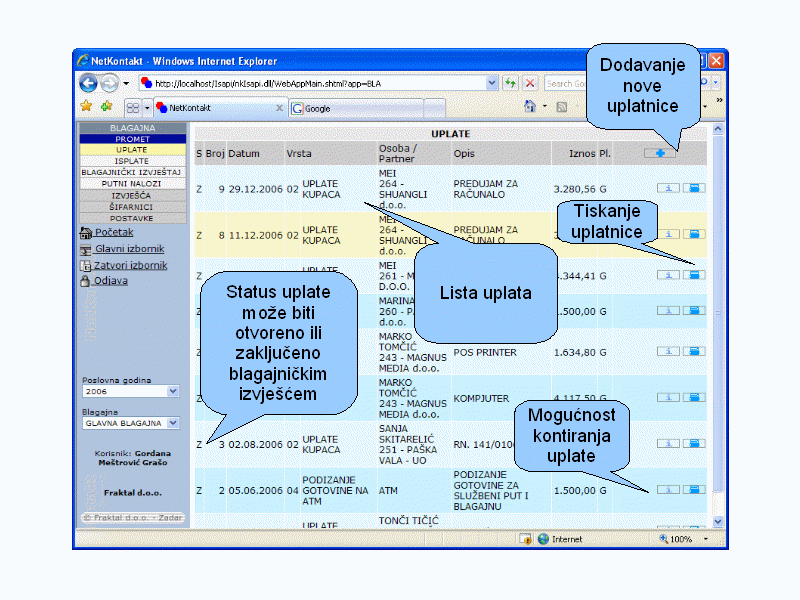Click the Početak house icon
This screenshot has height=600, width=800.
pyautogui.click(x=86, y=233)
